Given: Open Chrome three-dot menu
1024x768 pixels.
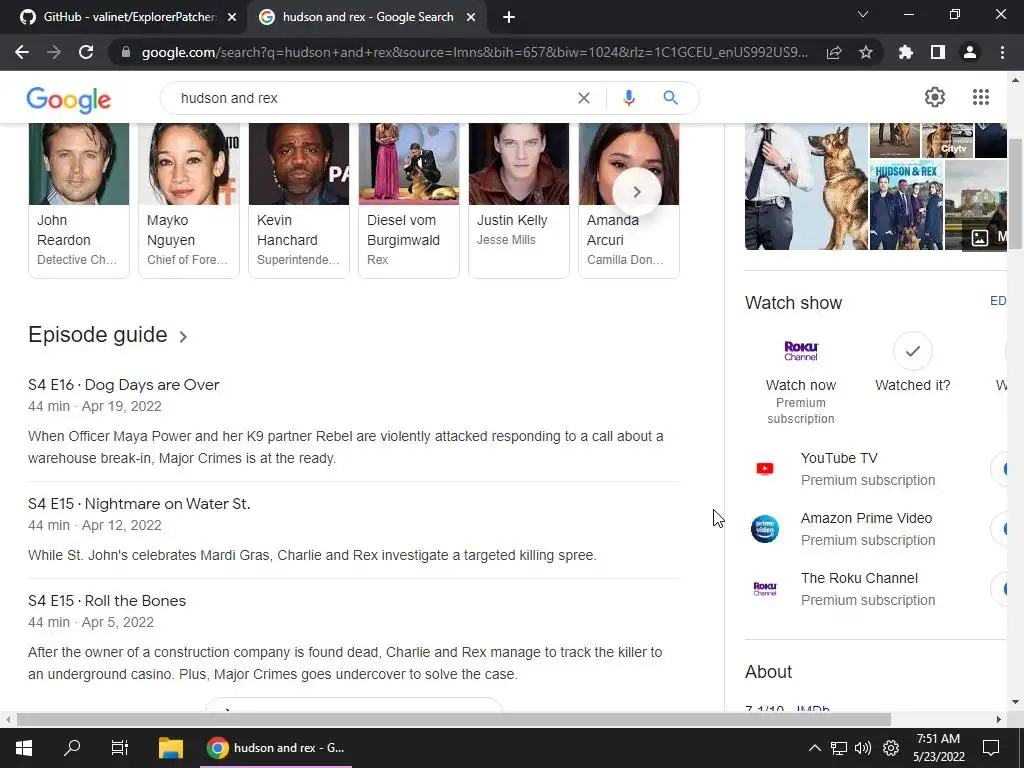Looking at the screenshot, I should 1002,52.
